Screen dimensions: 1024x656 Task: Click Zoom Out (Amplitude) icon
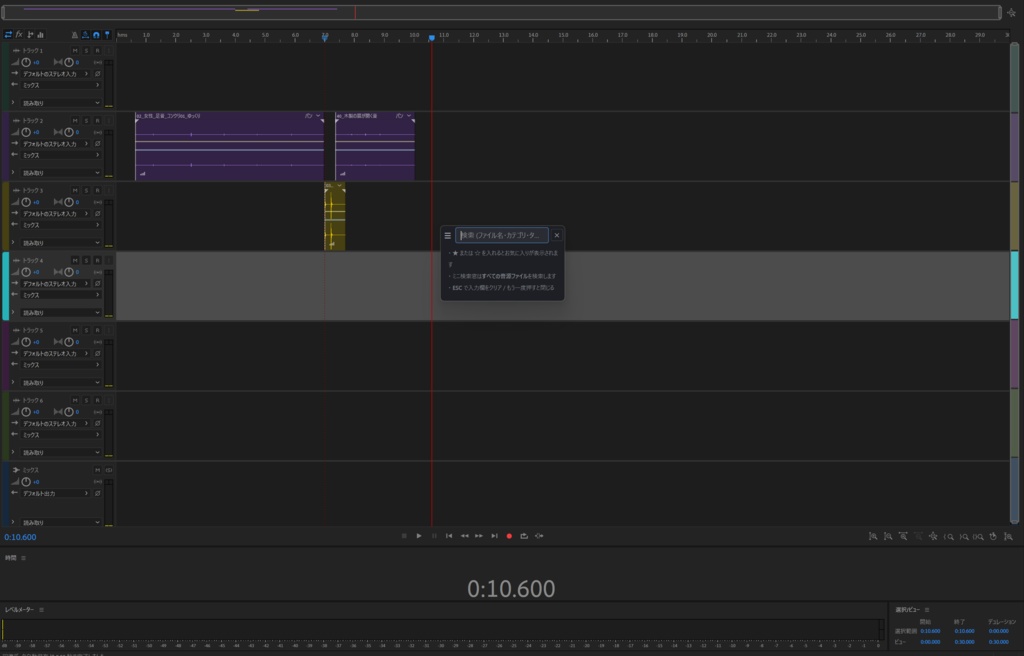pyautogui.click(x=888, y=536)
